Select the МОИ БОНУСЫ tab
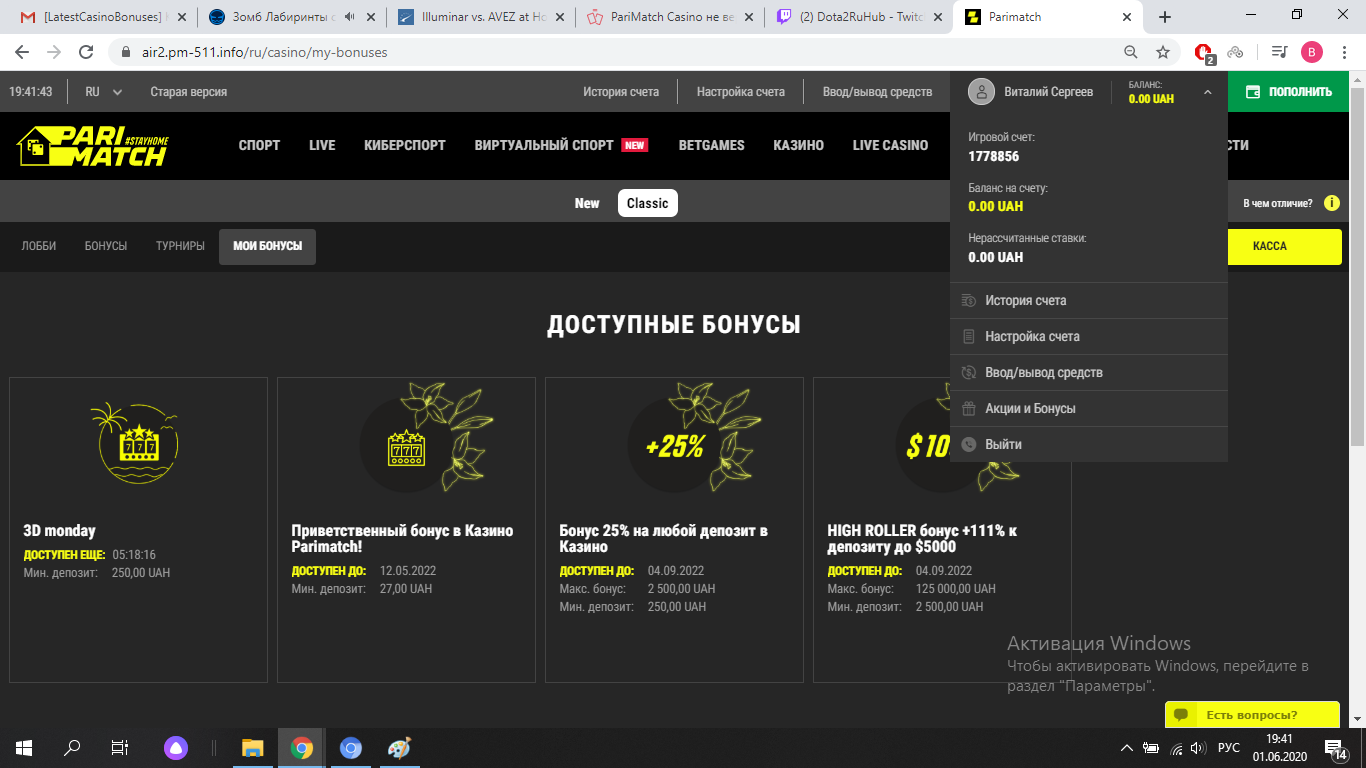Screen dimensions: 1366x768 tap(267, 247)
